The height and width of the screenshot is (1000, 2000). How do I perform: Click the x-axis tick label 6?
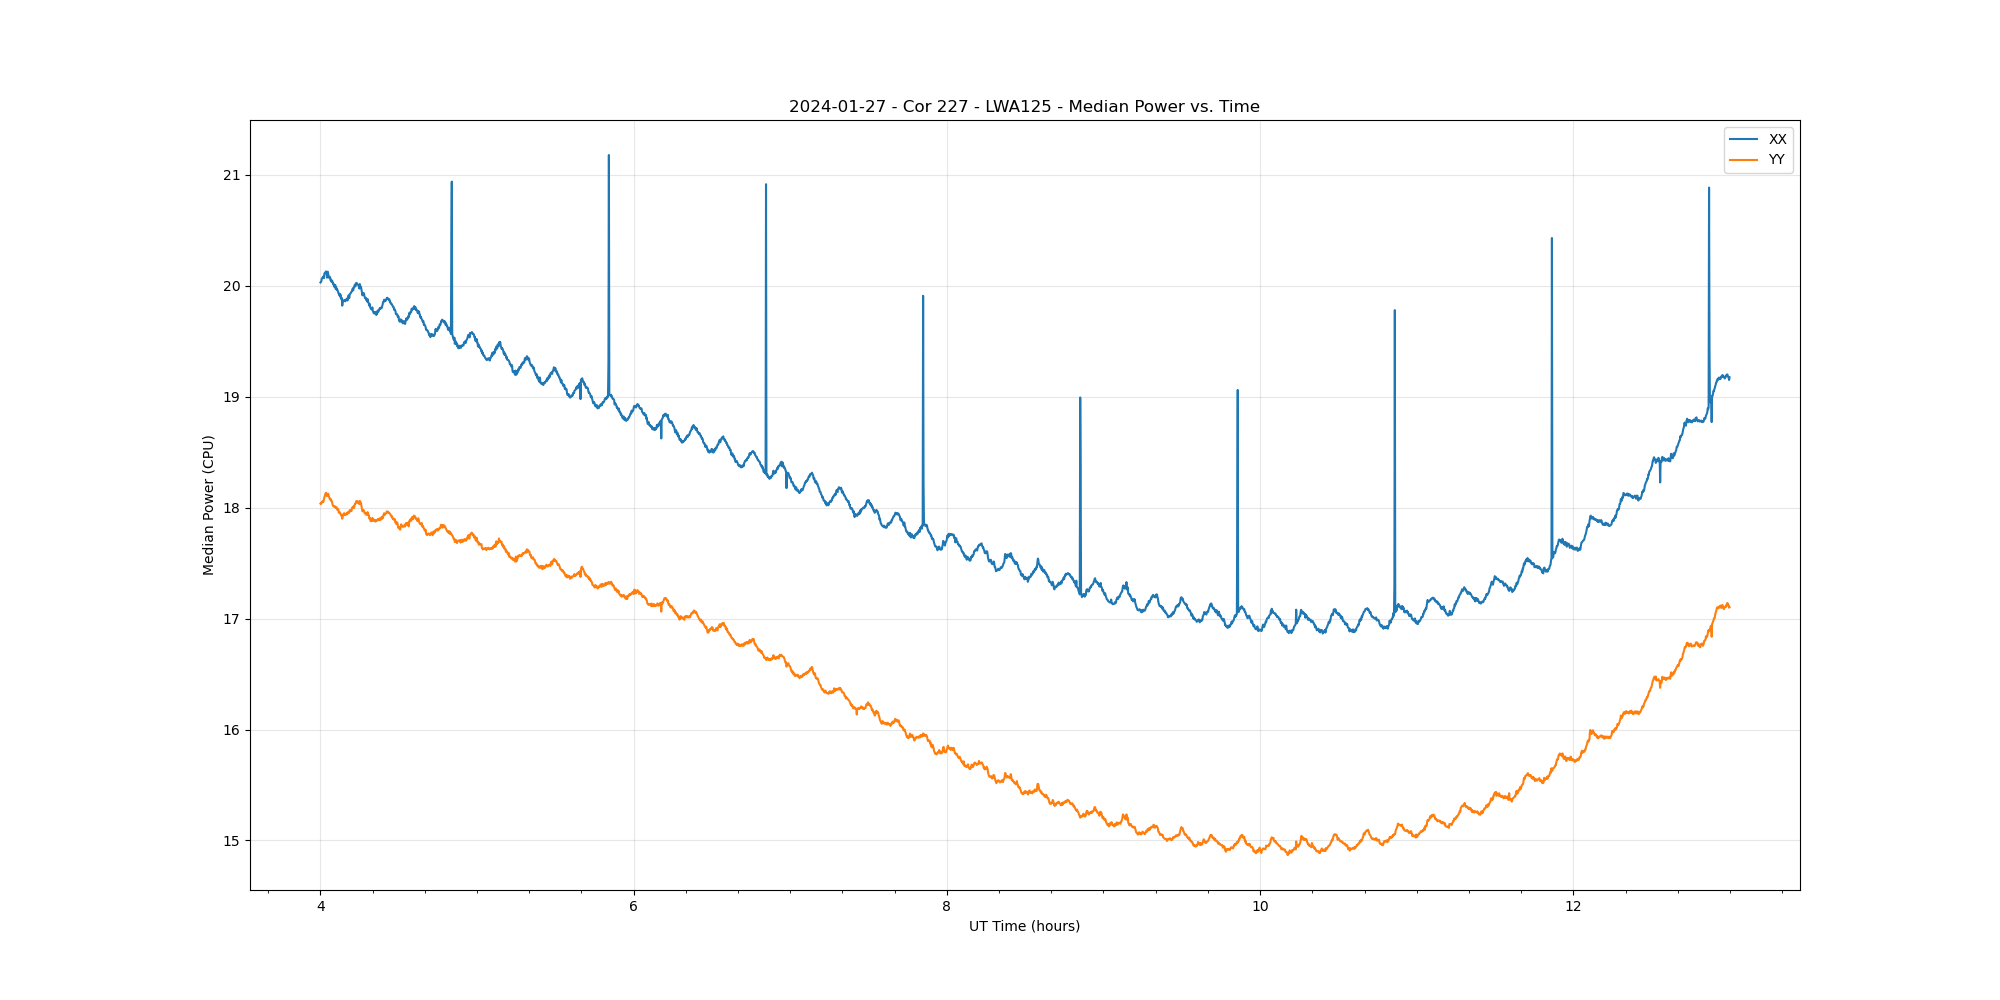coord(634,907)
